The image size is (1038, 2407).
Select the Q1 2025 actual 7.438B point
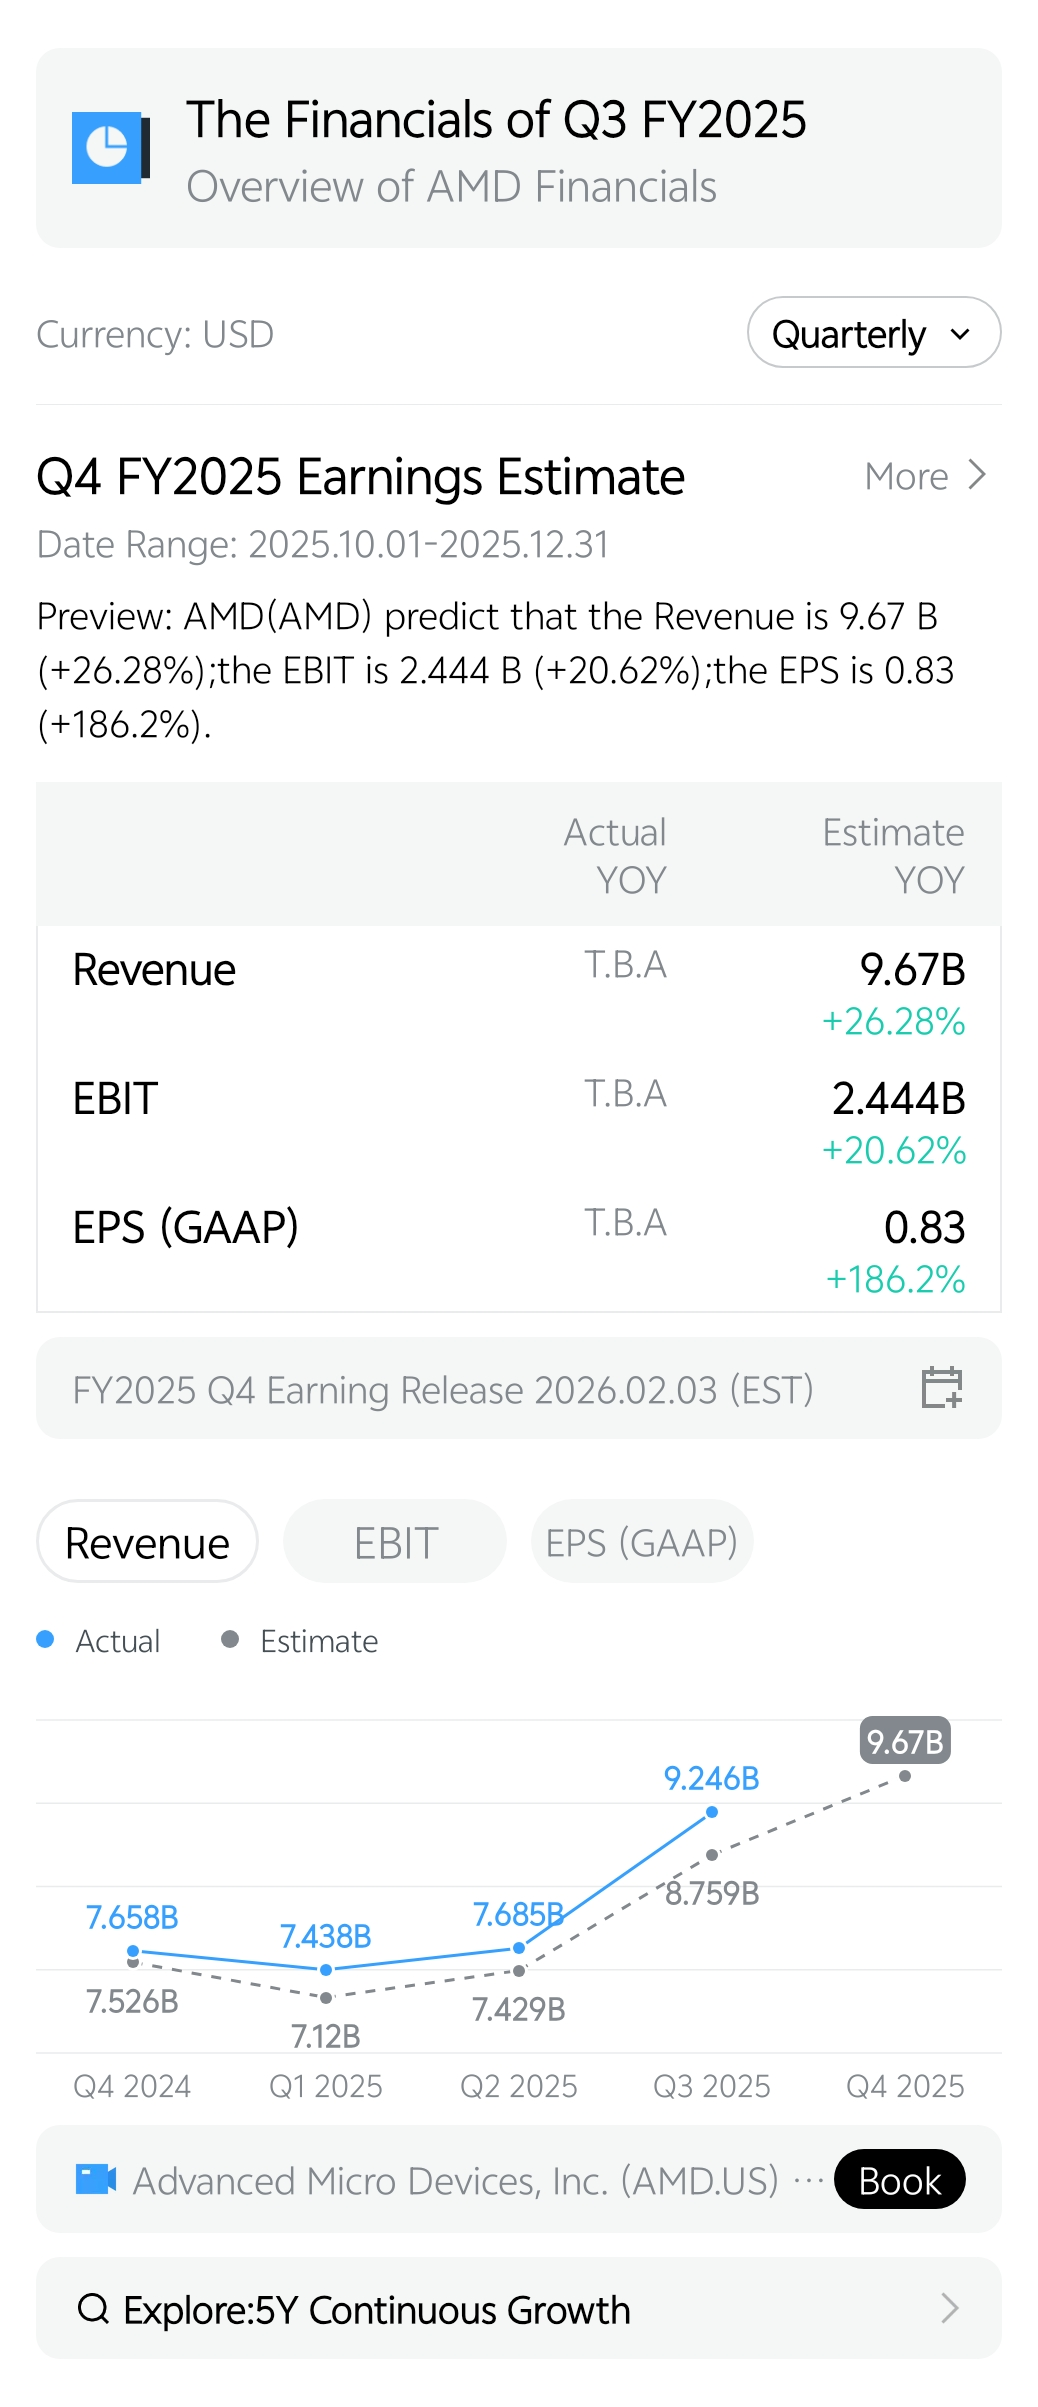coord(326,1969)
